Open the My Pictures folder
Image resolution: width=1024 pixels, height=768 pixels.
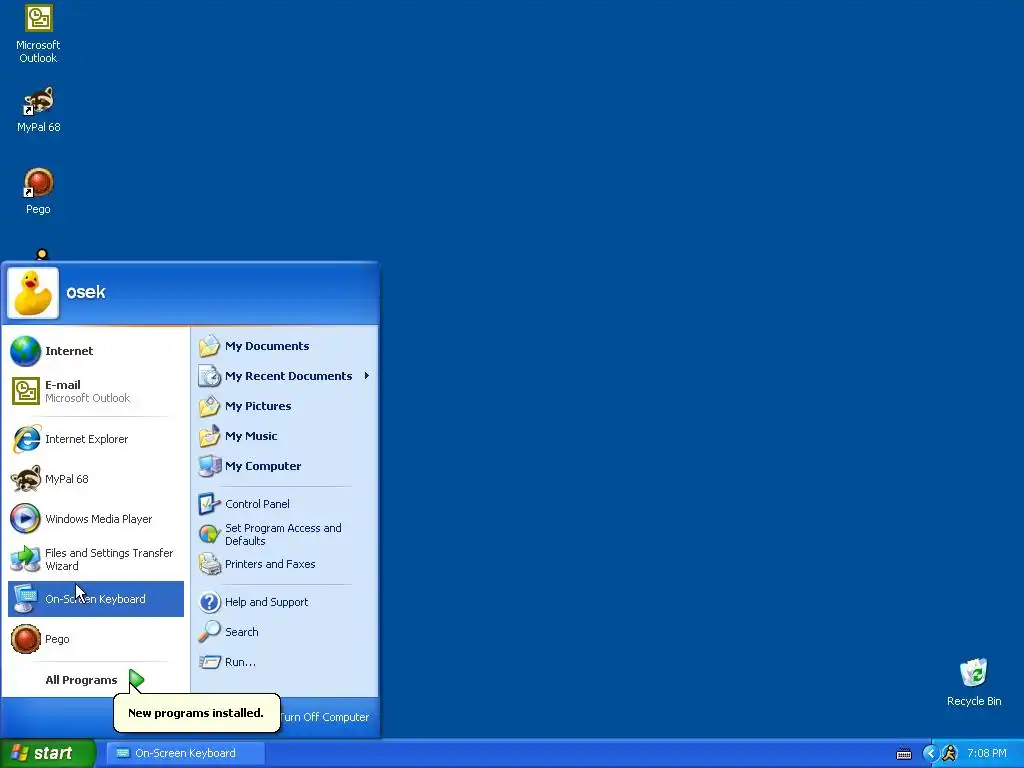[285, 406]
